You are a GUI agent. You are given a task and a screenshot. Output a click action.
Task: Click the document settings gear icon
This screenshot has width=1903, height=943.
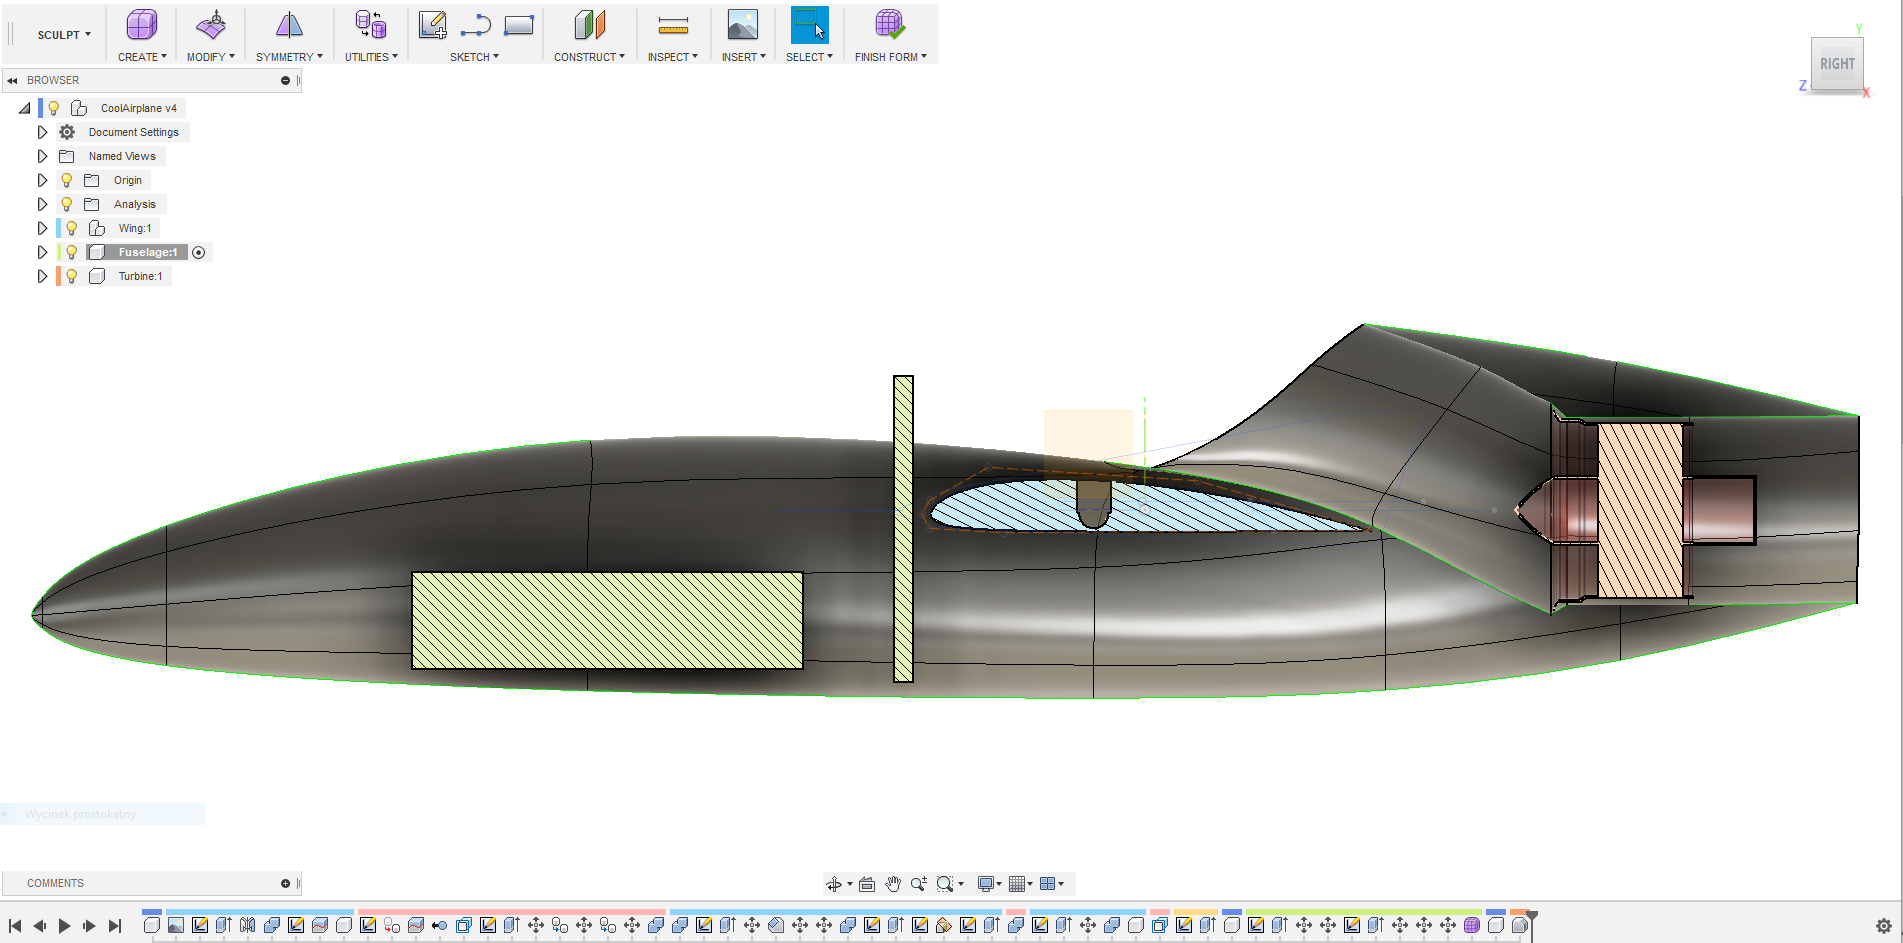click(x=67, y=132)
